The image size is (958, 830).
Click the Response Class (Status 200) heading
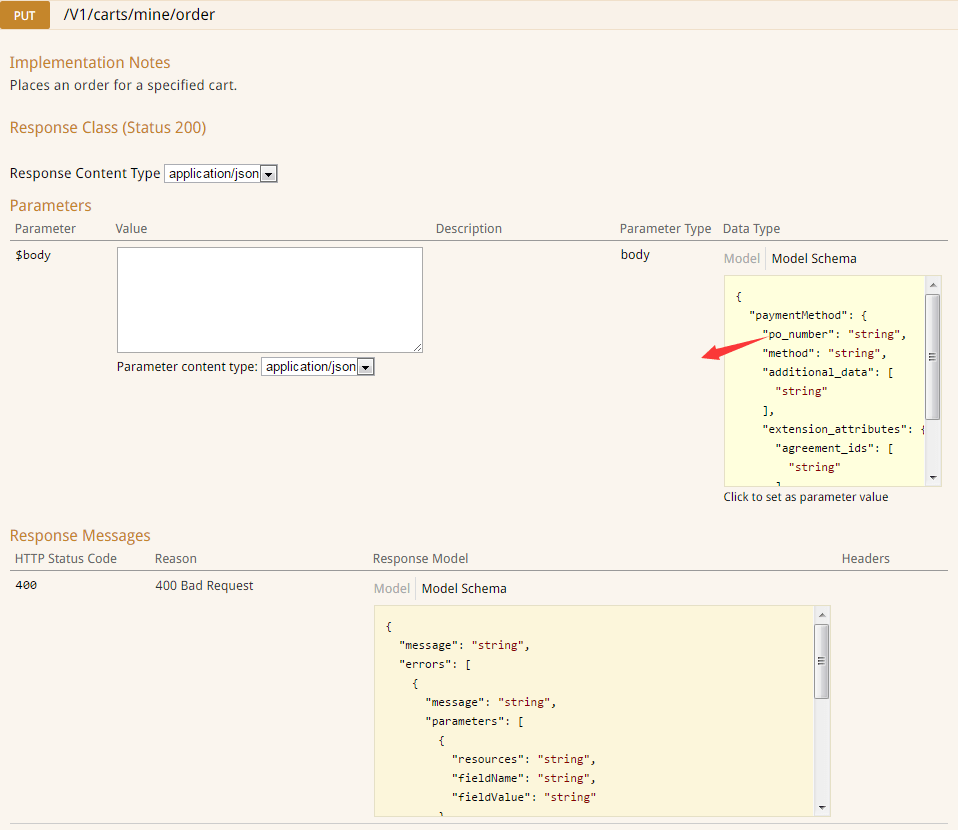click(x=108, y=127)
